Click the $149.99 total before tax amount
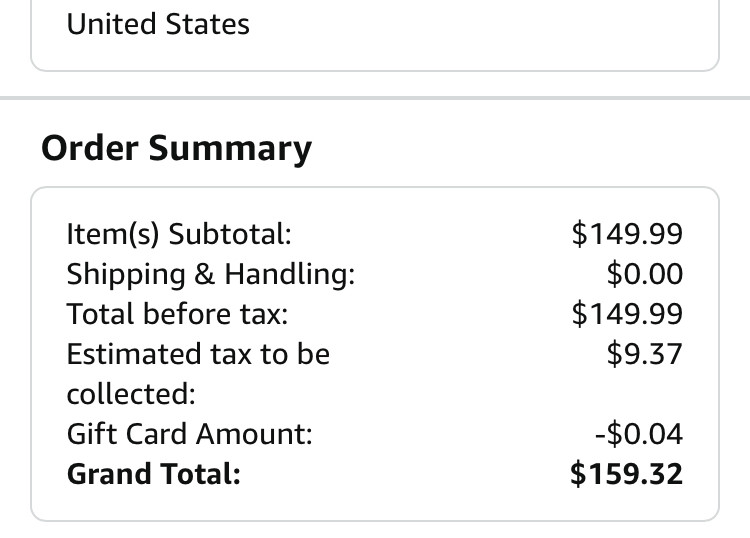This screenshot has width=750, height=538. pos(627,314)
